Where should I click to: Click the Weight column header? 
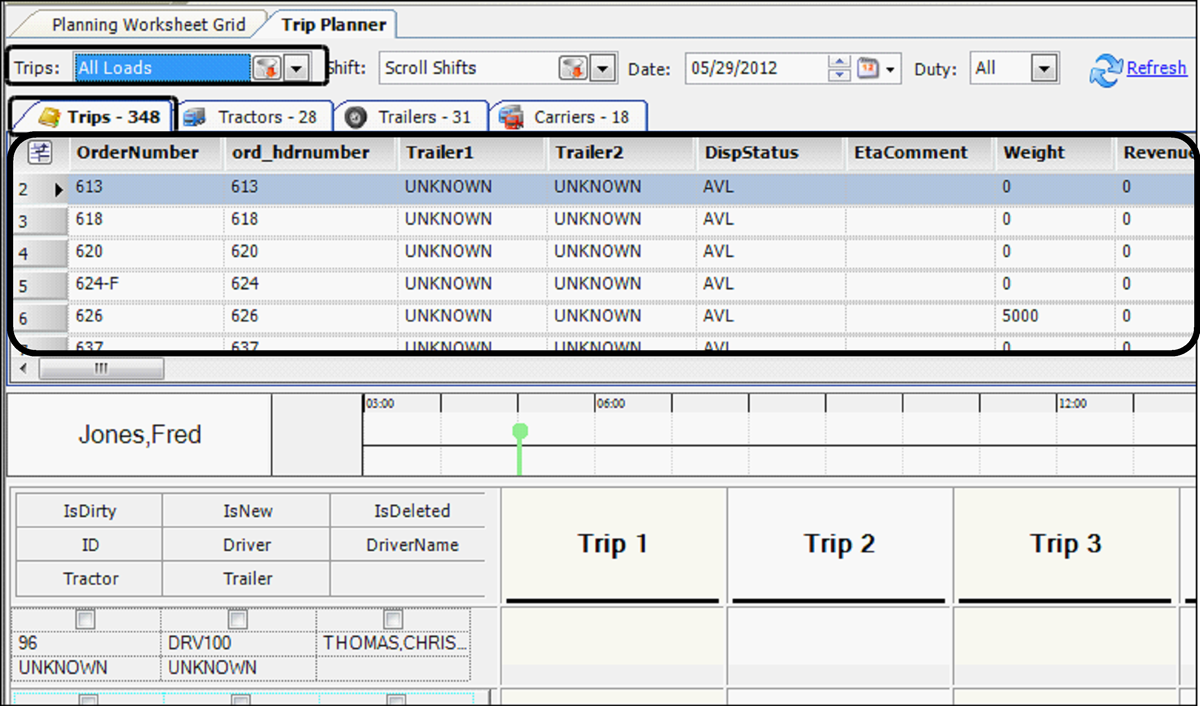[1054, 153]
